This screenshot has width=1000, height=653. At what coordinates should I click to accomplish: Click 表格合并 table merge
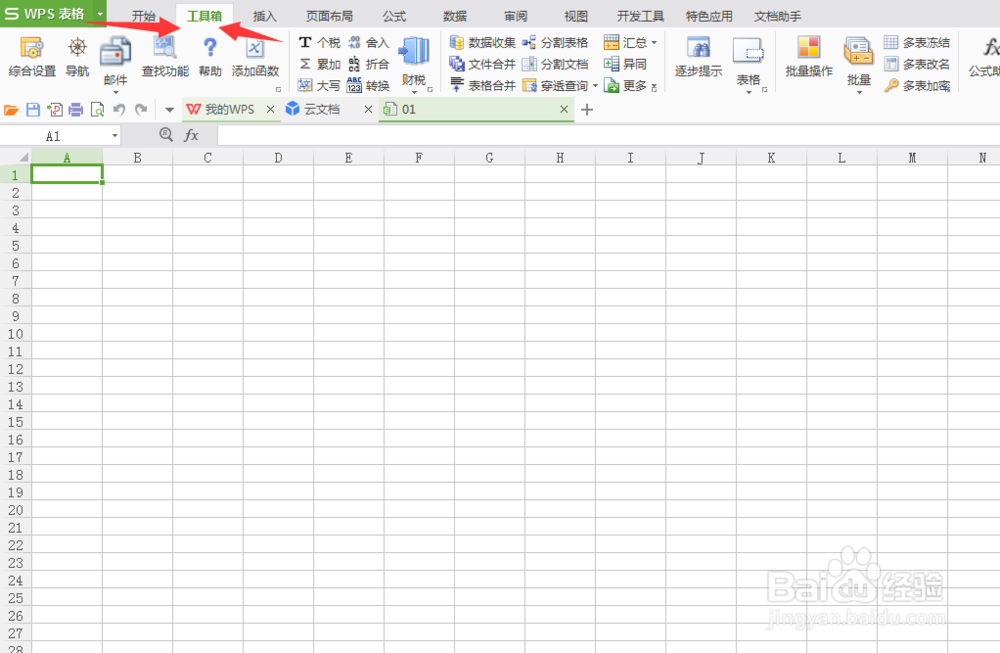point(483,85)
